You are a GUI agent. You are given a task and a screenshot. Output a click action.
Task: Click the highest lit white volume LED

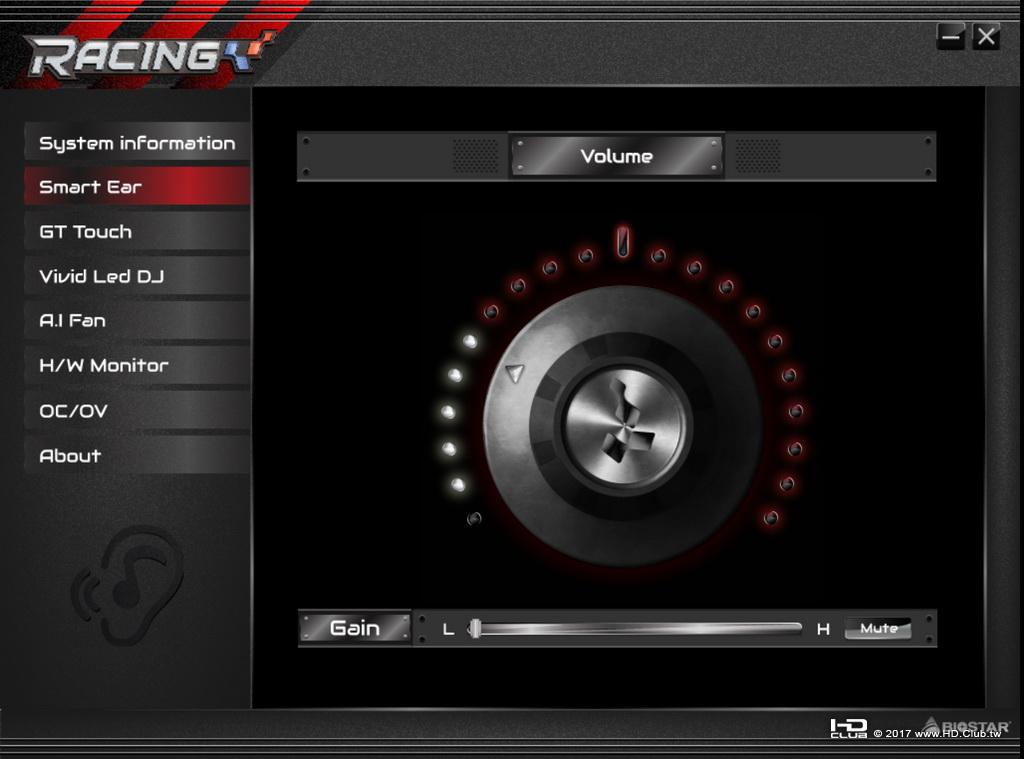(470, 341)
